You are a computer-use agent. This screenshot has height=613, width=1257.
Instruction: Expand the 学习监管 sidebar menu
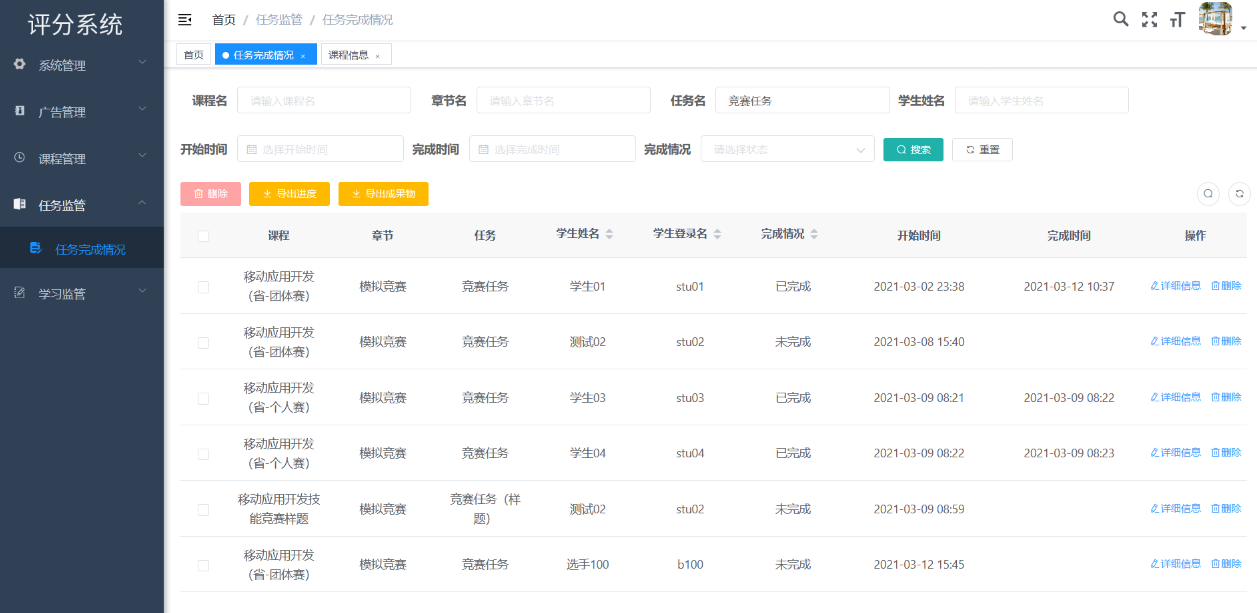click(82, 294)
